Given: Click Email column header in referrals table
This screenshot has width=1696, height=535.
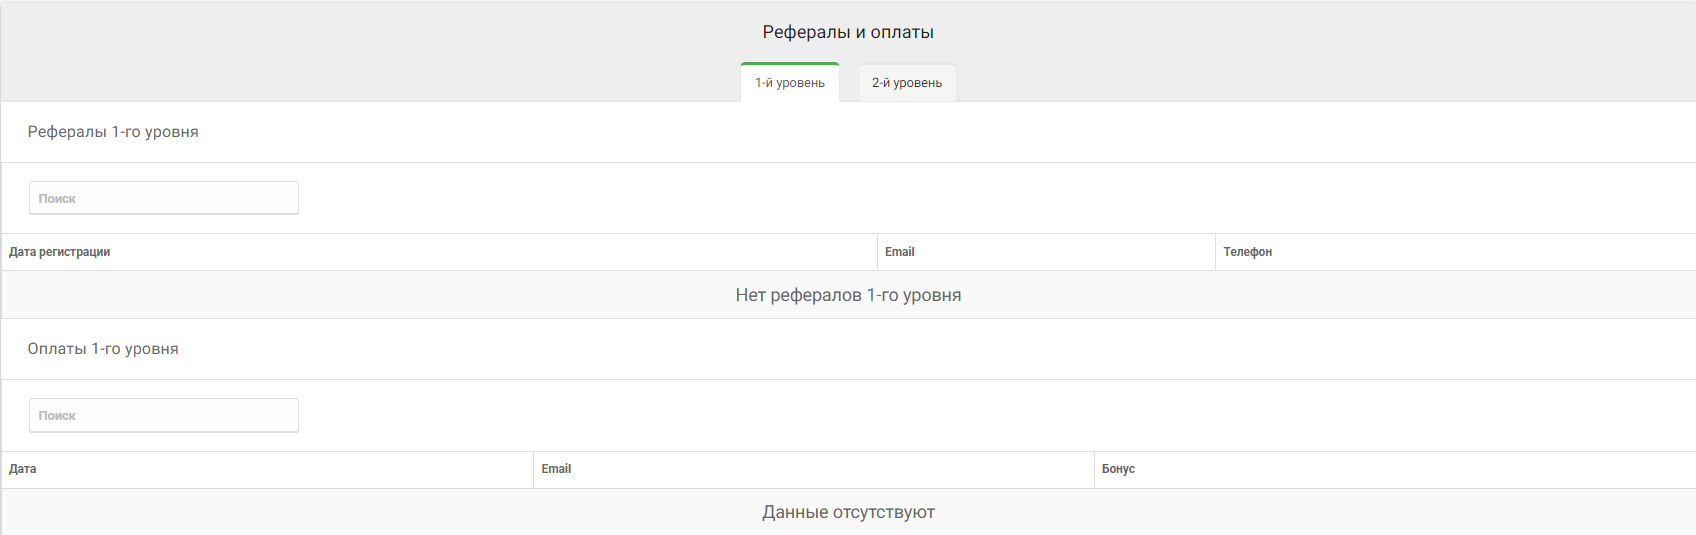Looking at the screenshot, I should tap(900, 252).
